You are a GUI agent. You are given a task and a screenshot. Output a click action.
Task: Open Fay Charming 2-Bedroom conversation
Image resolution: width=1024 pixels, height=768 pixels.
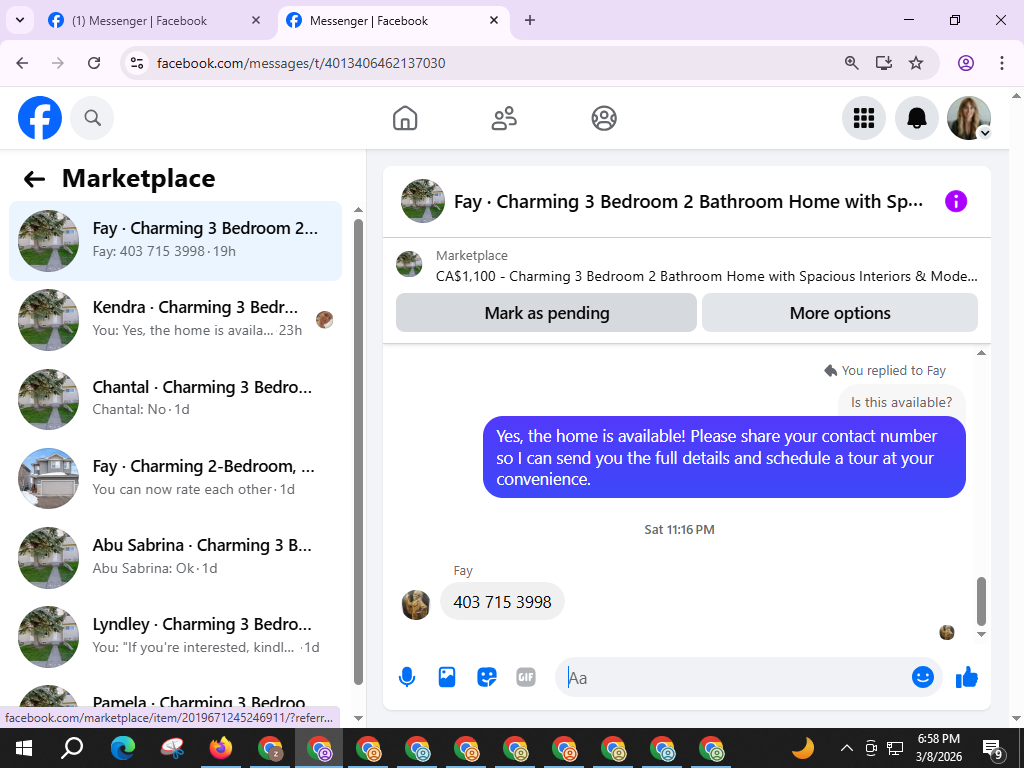tap(175, 477)
